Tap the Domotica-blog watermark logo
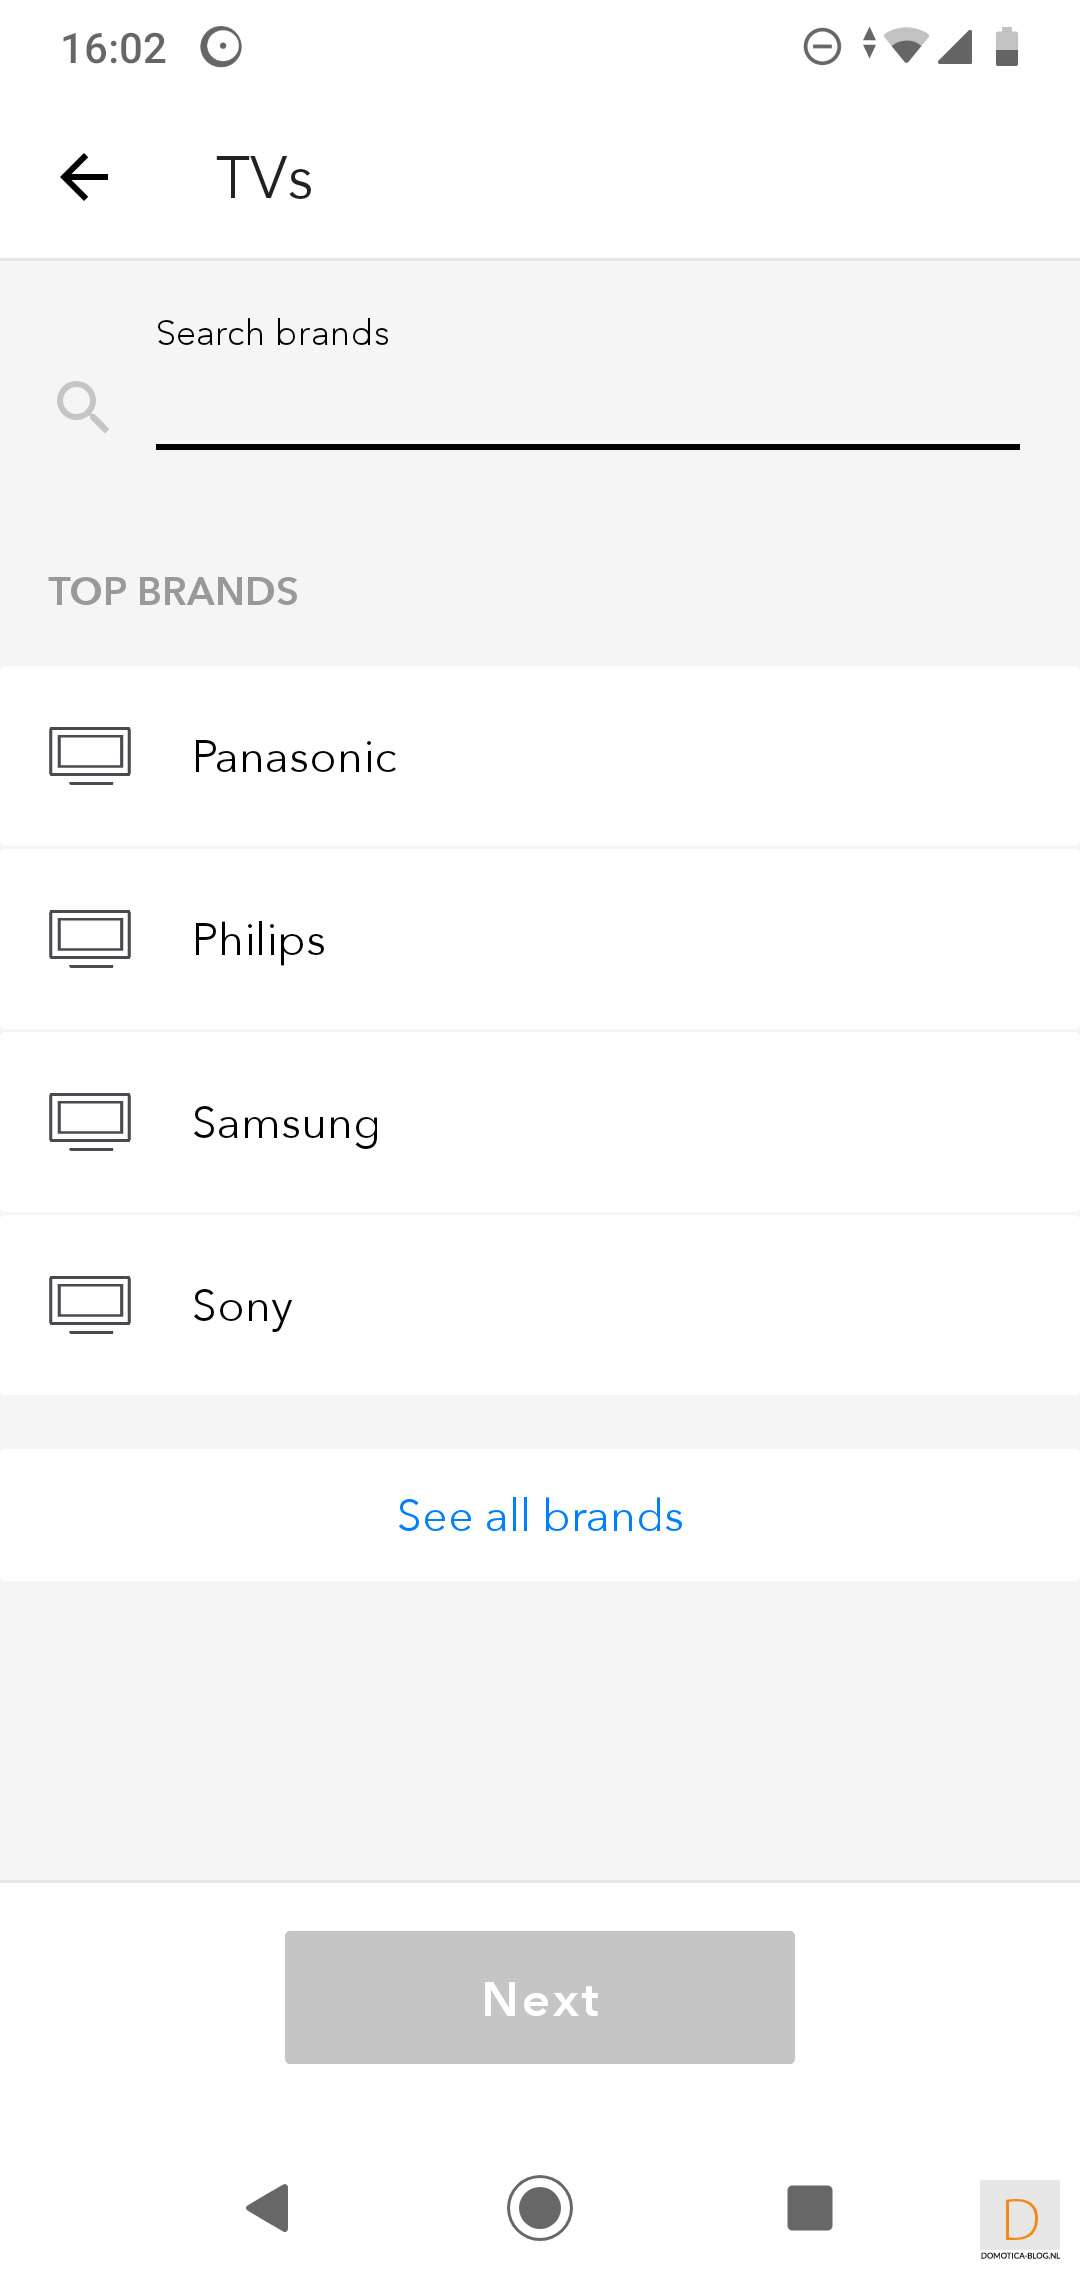 click(x=1020, y=2220)
